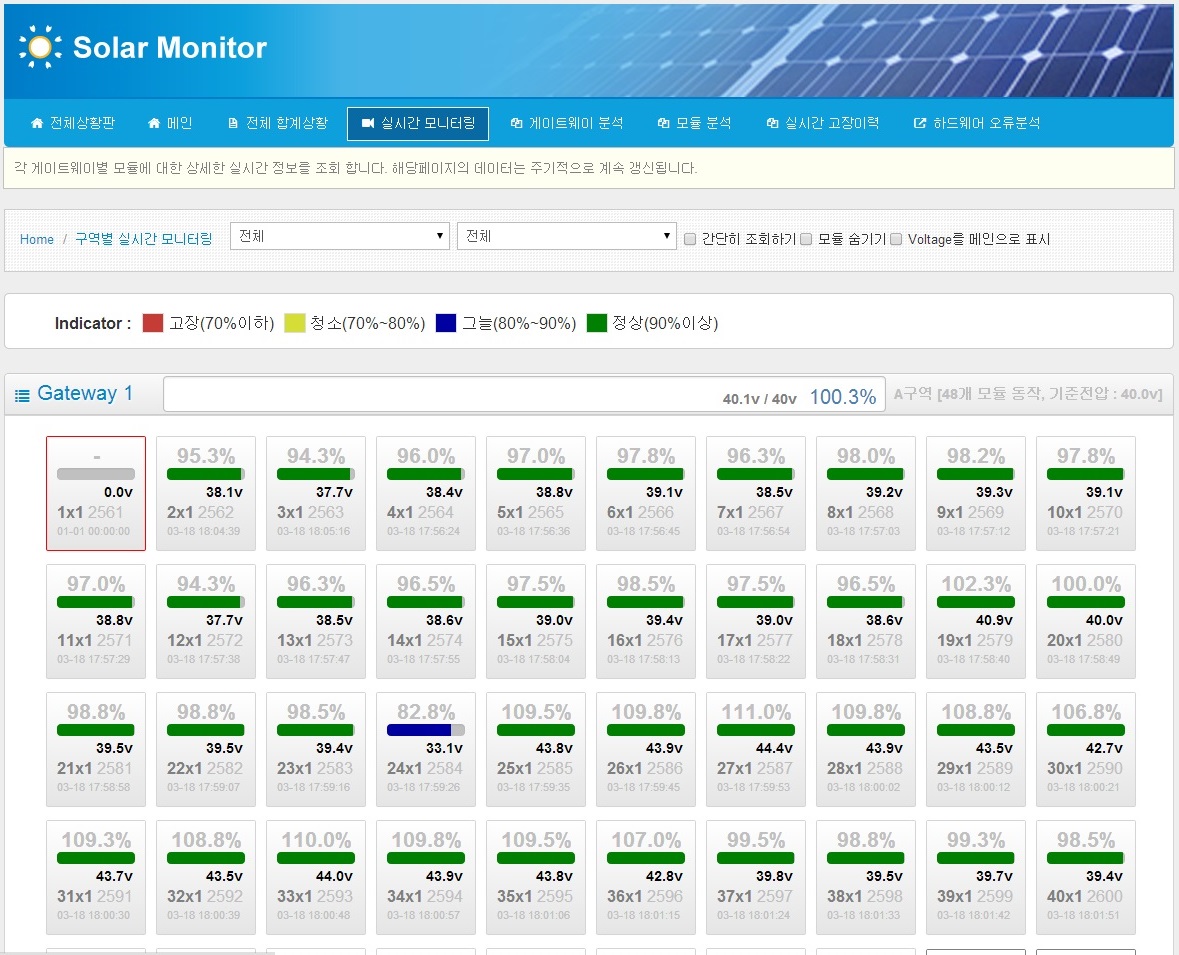
Task: Open the second 전체 dropdown
Action: pyautogui.click(x=567, y=236)
